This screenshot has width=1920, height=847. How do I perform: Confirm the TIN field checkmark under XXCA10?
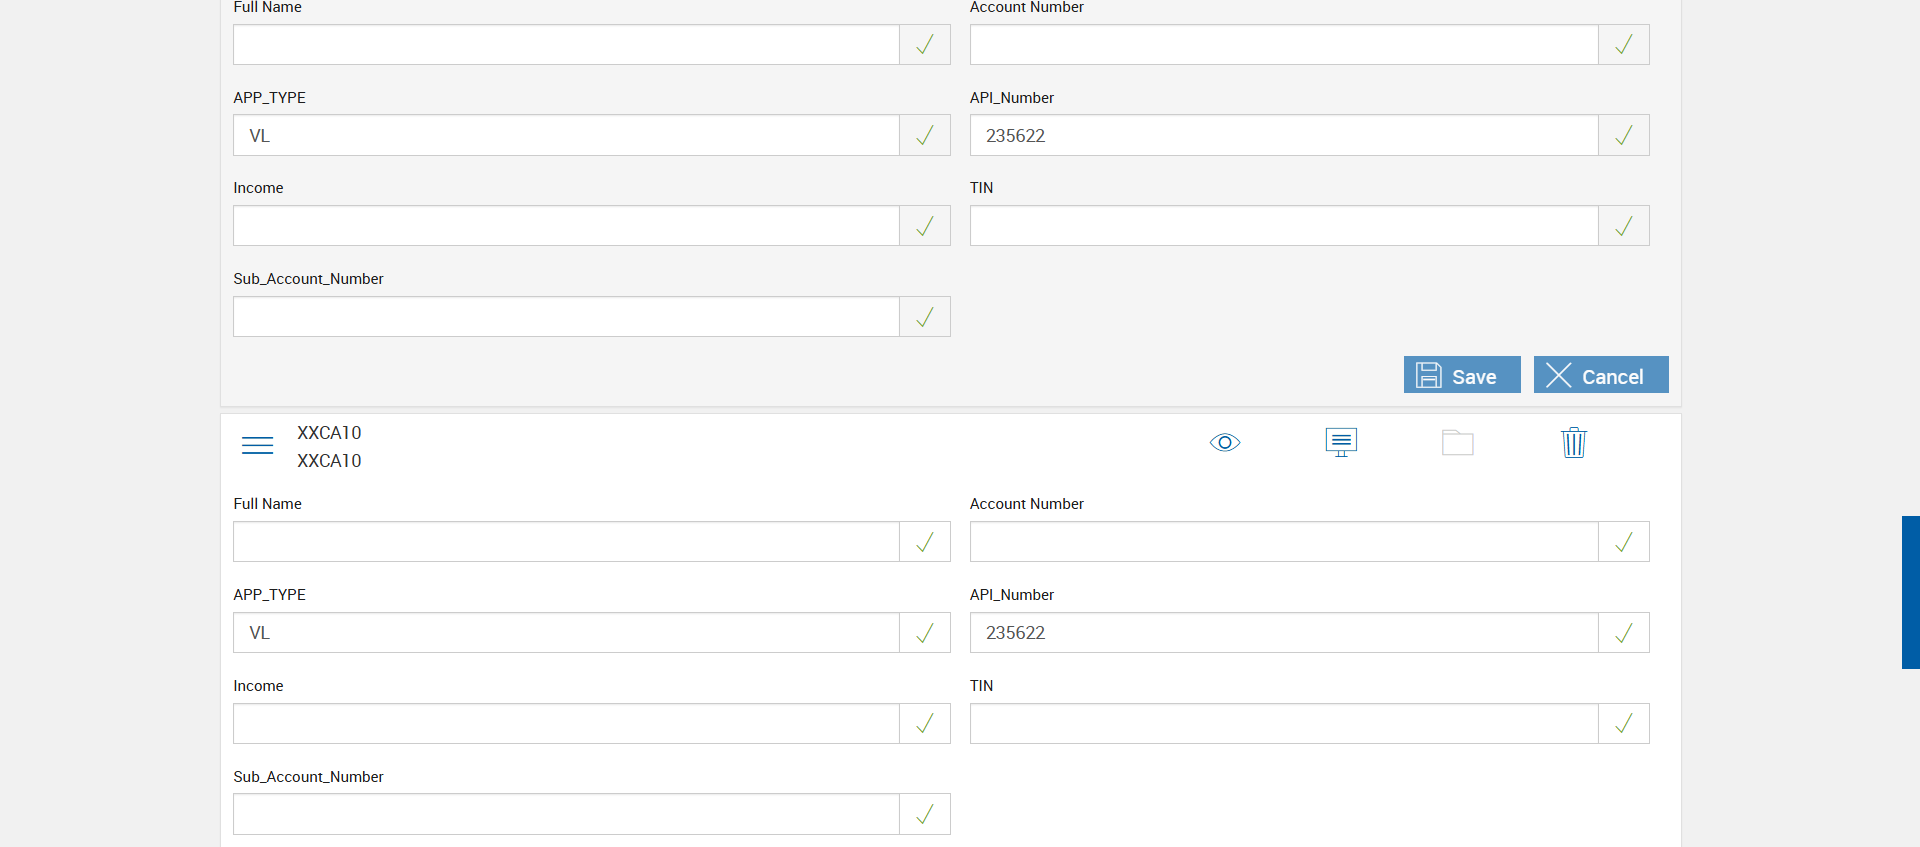click(x=1624, y=724)
